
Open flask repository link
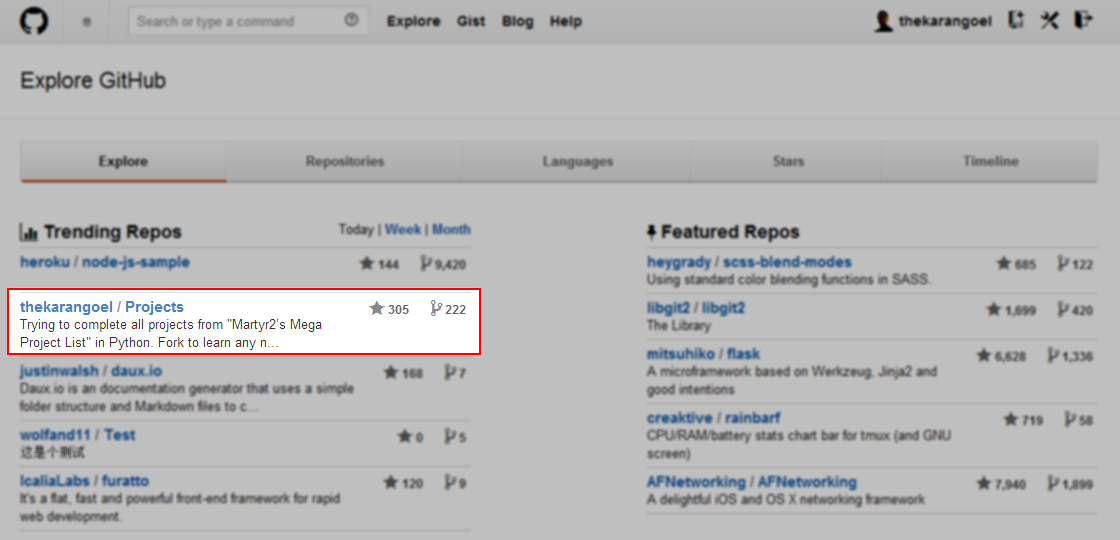pos(744,354)
